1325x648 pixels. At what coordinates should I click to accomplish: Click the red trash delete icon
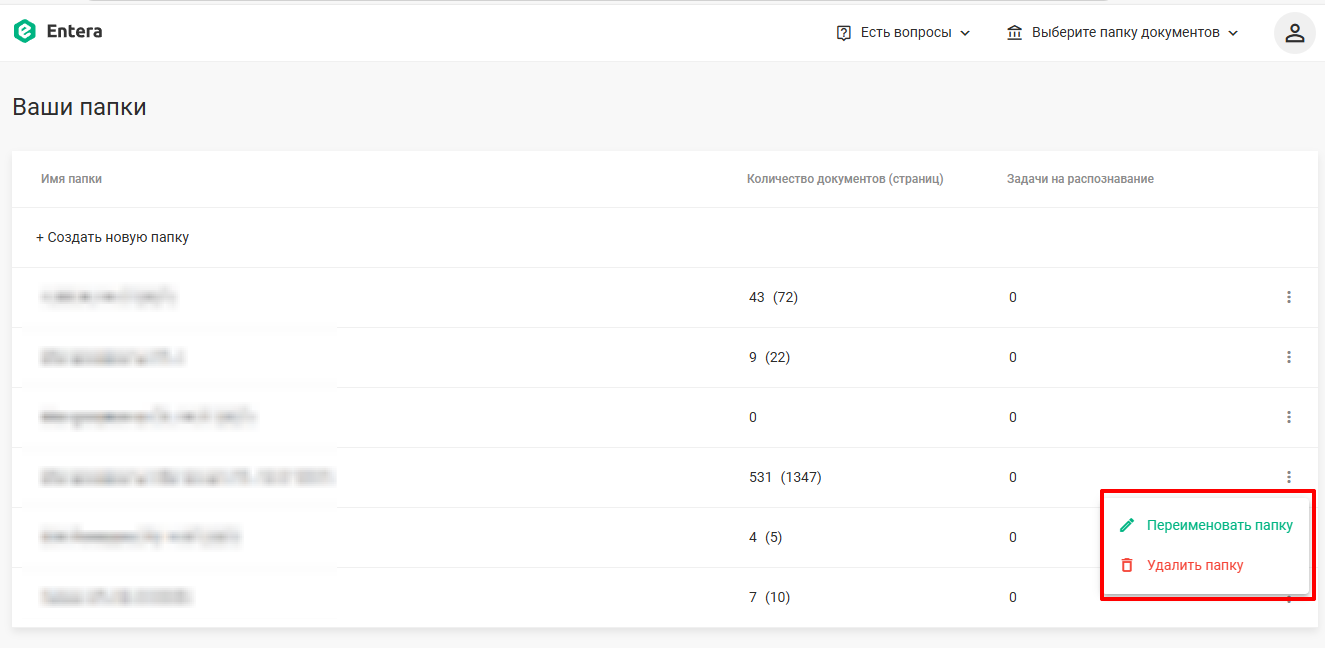tap(1127, 565)
